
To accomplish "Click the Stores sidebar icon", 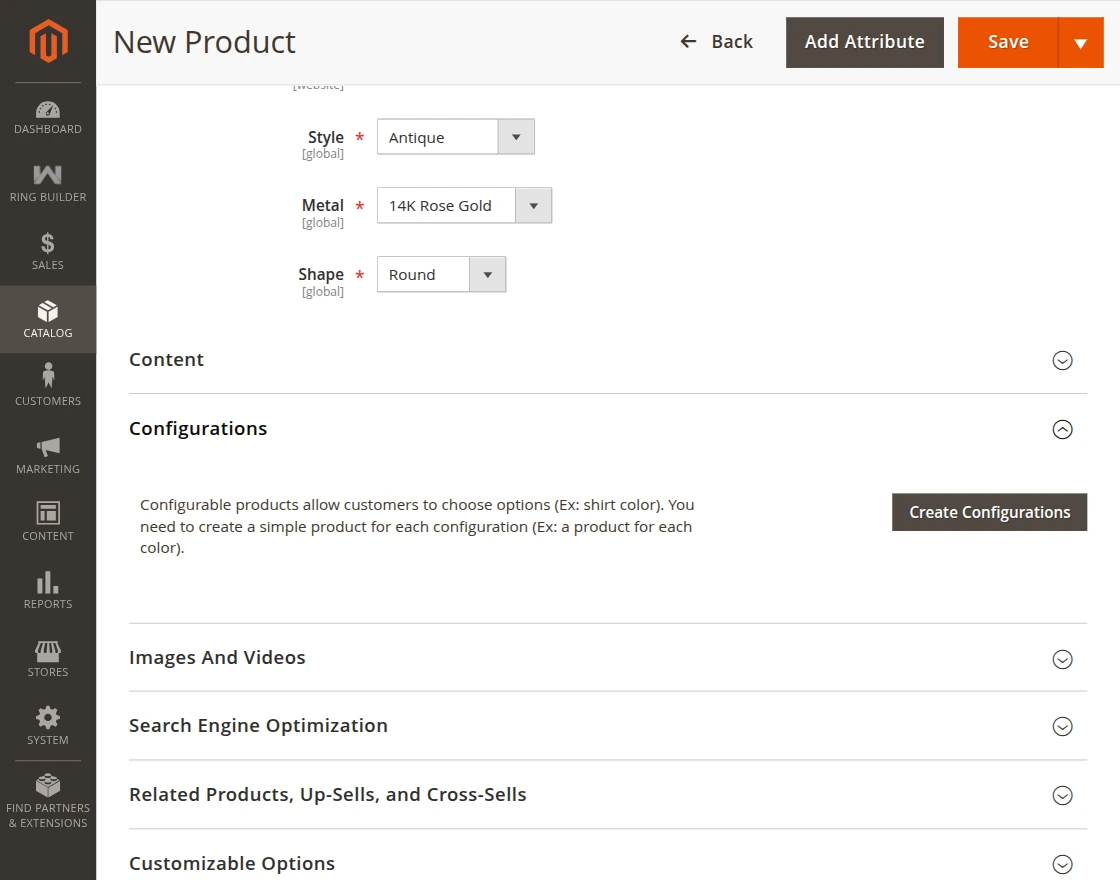I will 47,651.
